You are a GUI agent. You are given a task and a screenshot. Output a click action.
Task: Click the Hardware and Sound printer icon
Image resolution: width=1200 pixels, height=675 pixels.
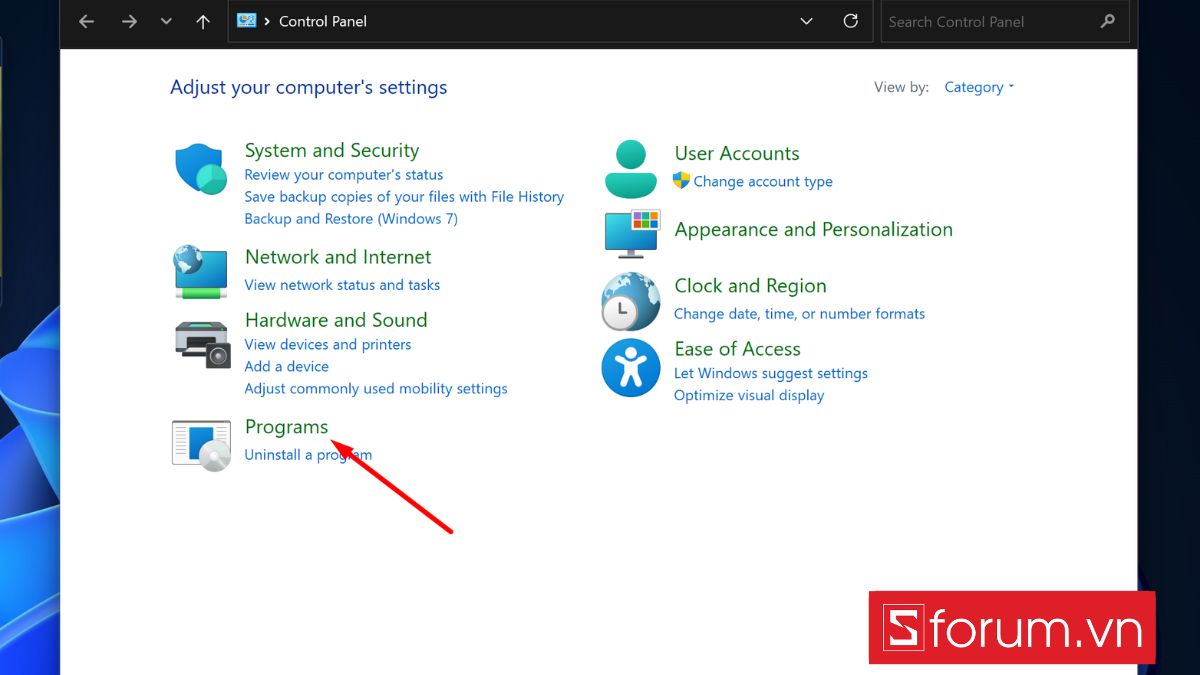(x=202, y=345)
